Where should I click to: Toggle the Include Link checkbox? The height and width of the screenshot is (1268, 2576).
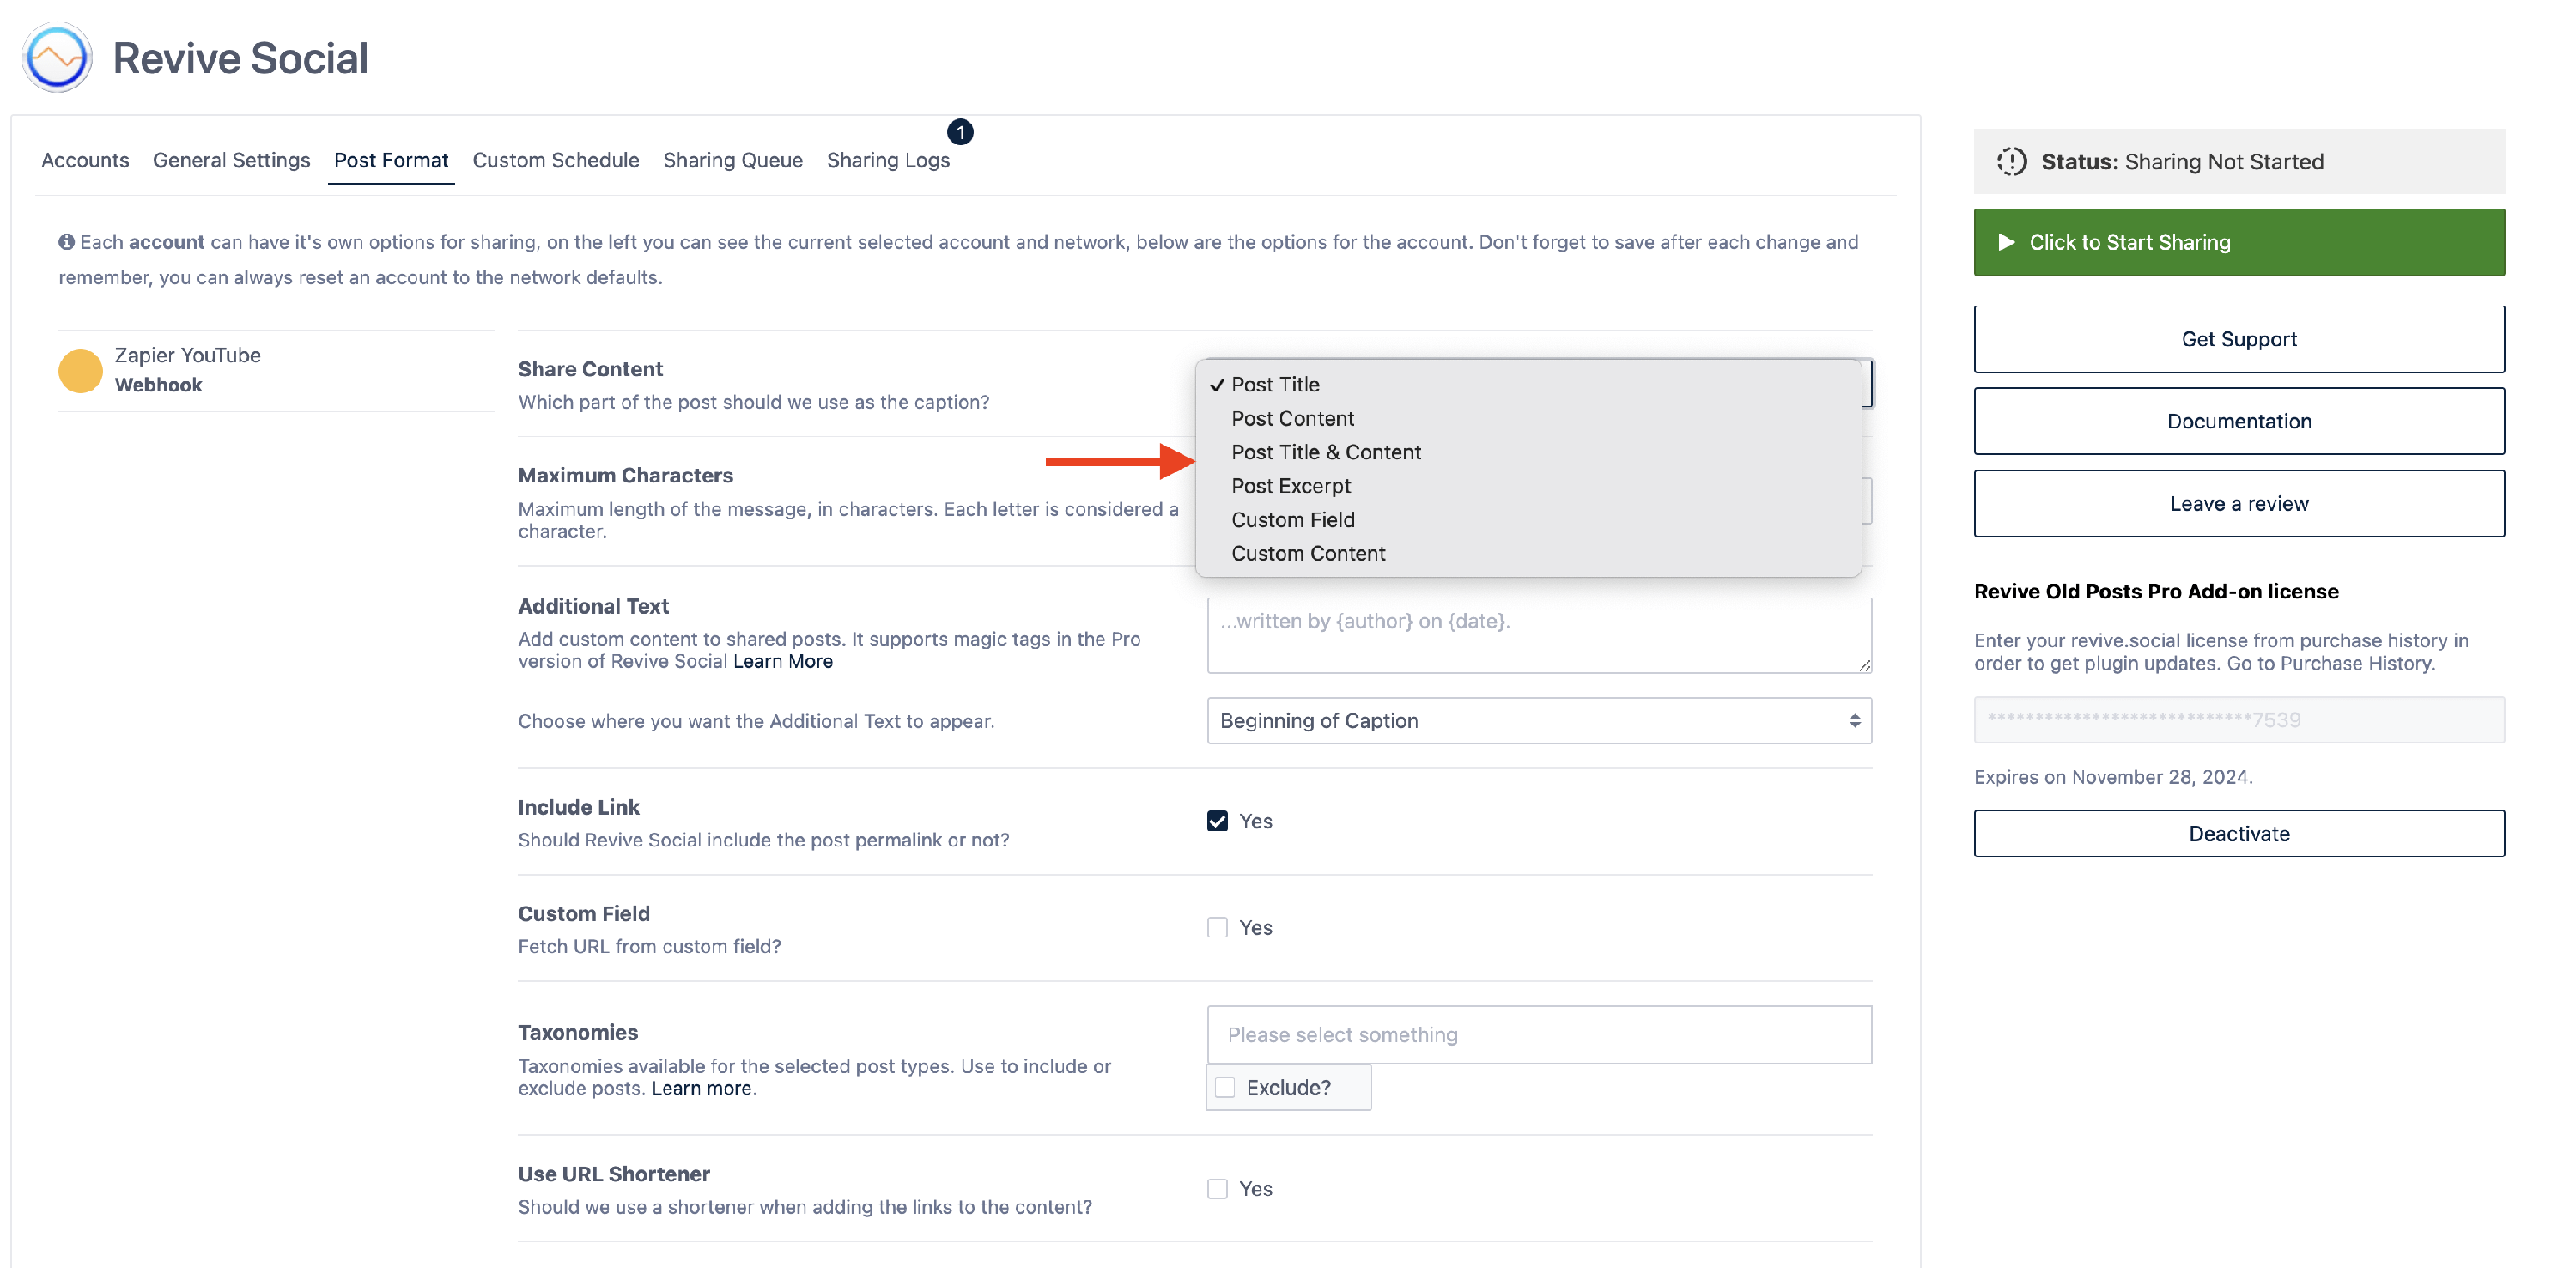point(1216,821)
